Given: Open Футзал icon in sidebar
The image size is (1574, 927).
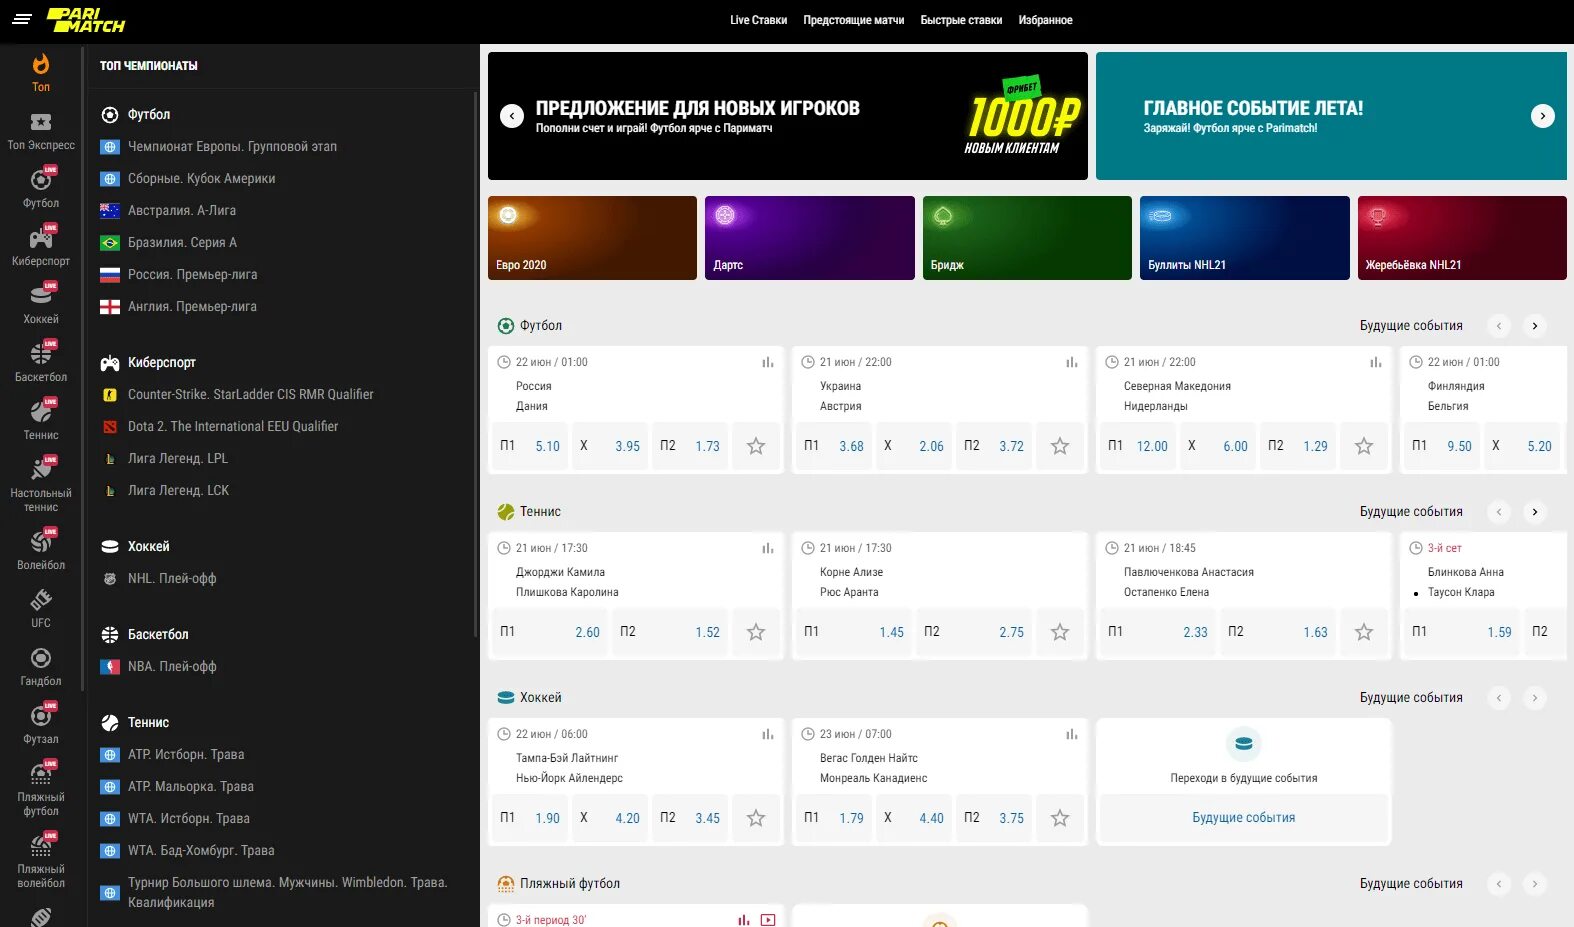Looking at the screenshot, I should point(41,716).
